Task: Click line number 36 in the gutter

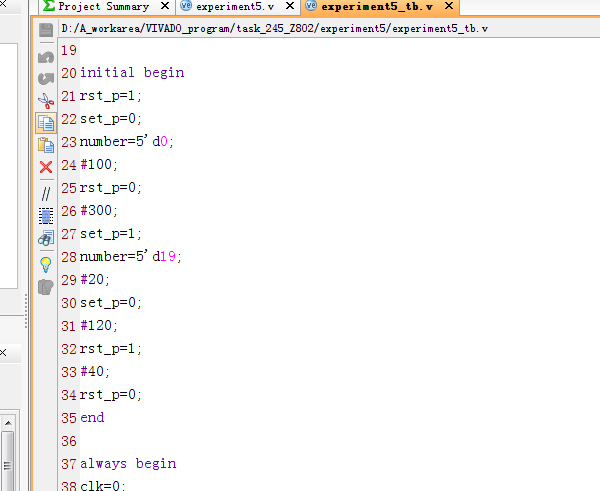Action: click(x=69, y=441)
